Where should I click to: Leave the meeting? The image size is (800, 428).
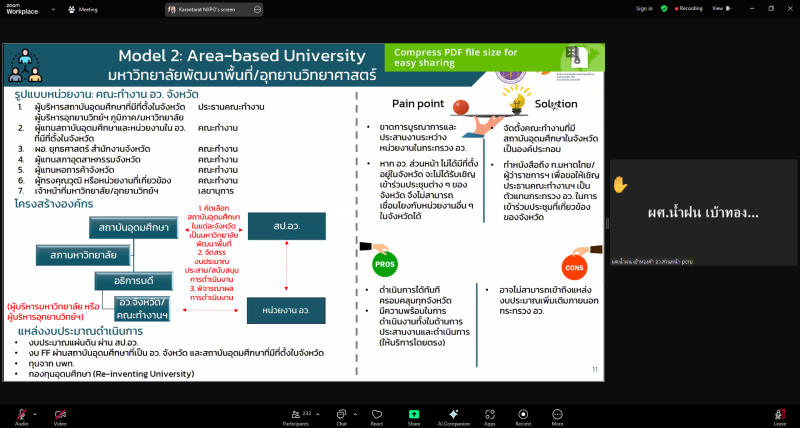click(780, 414)
